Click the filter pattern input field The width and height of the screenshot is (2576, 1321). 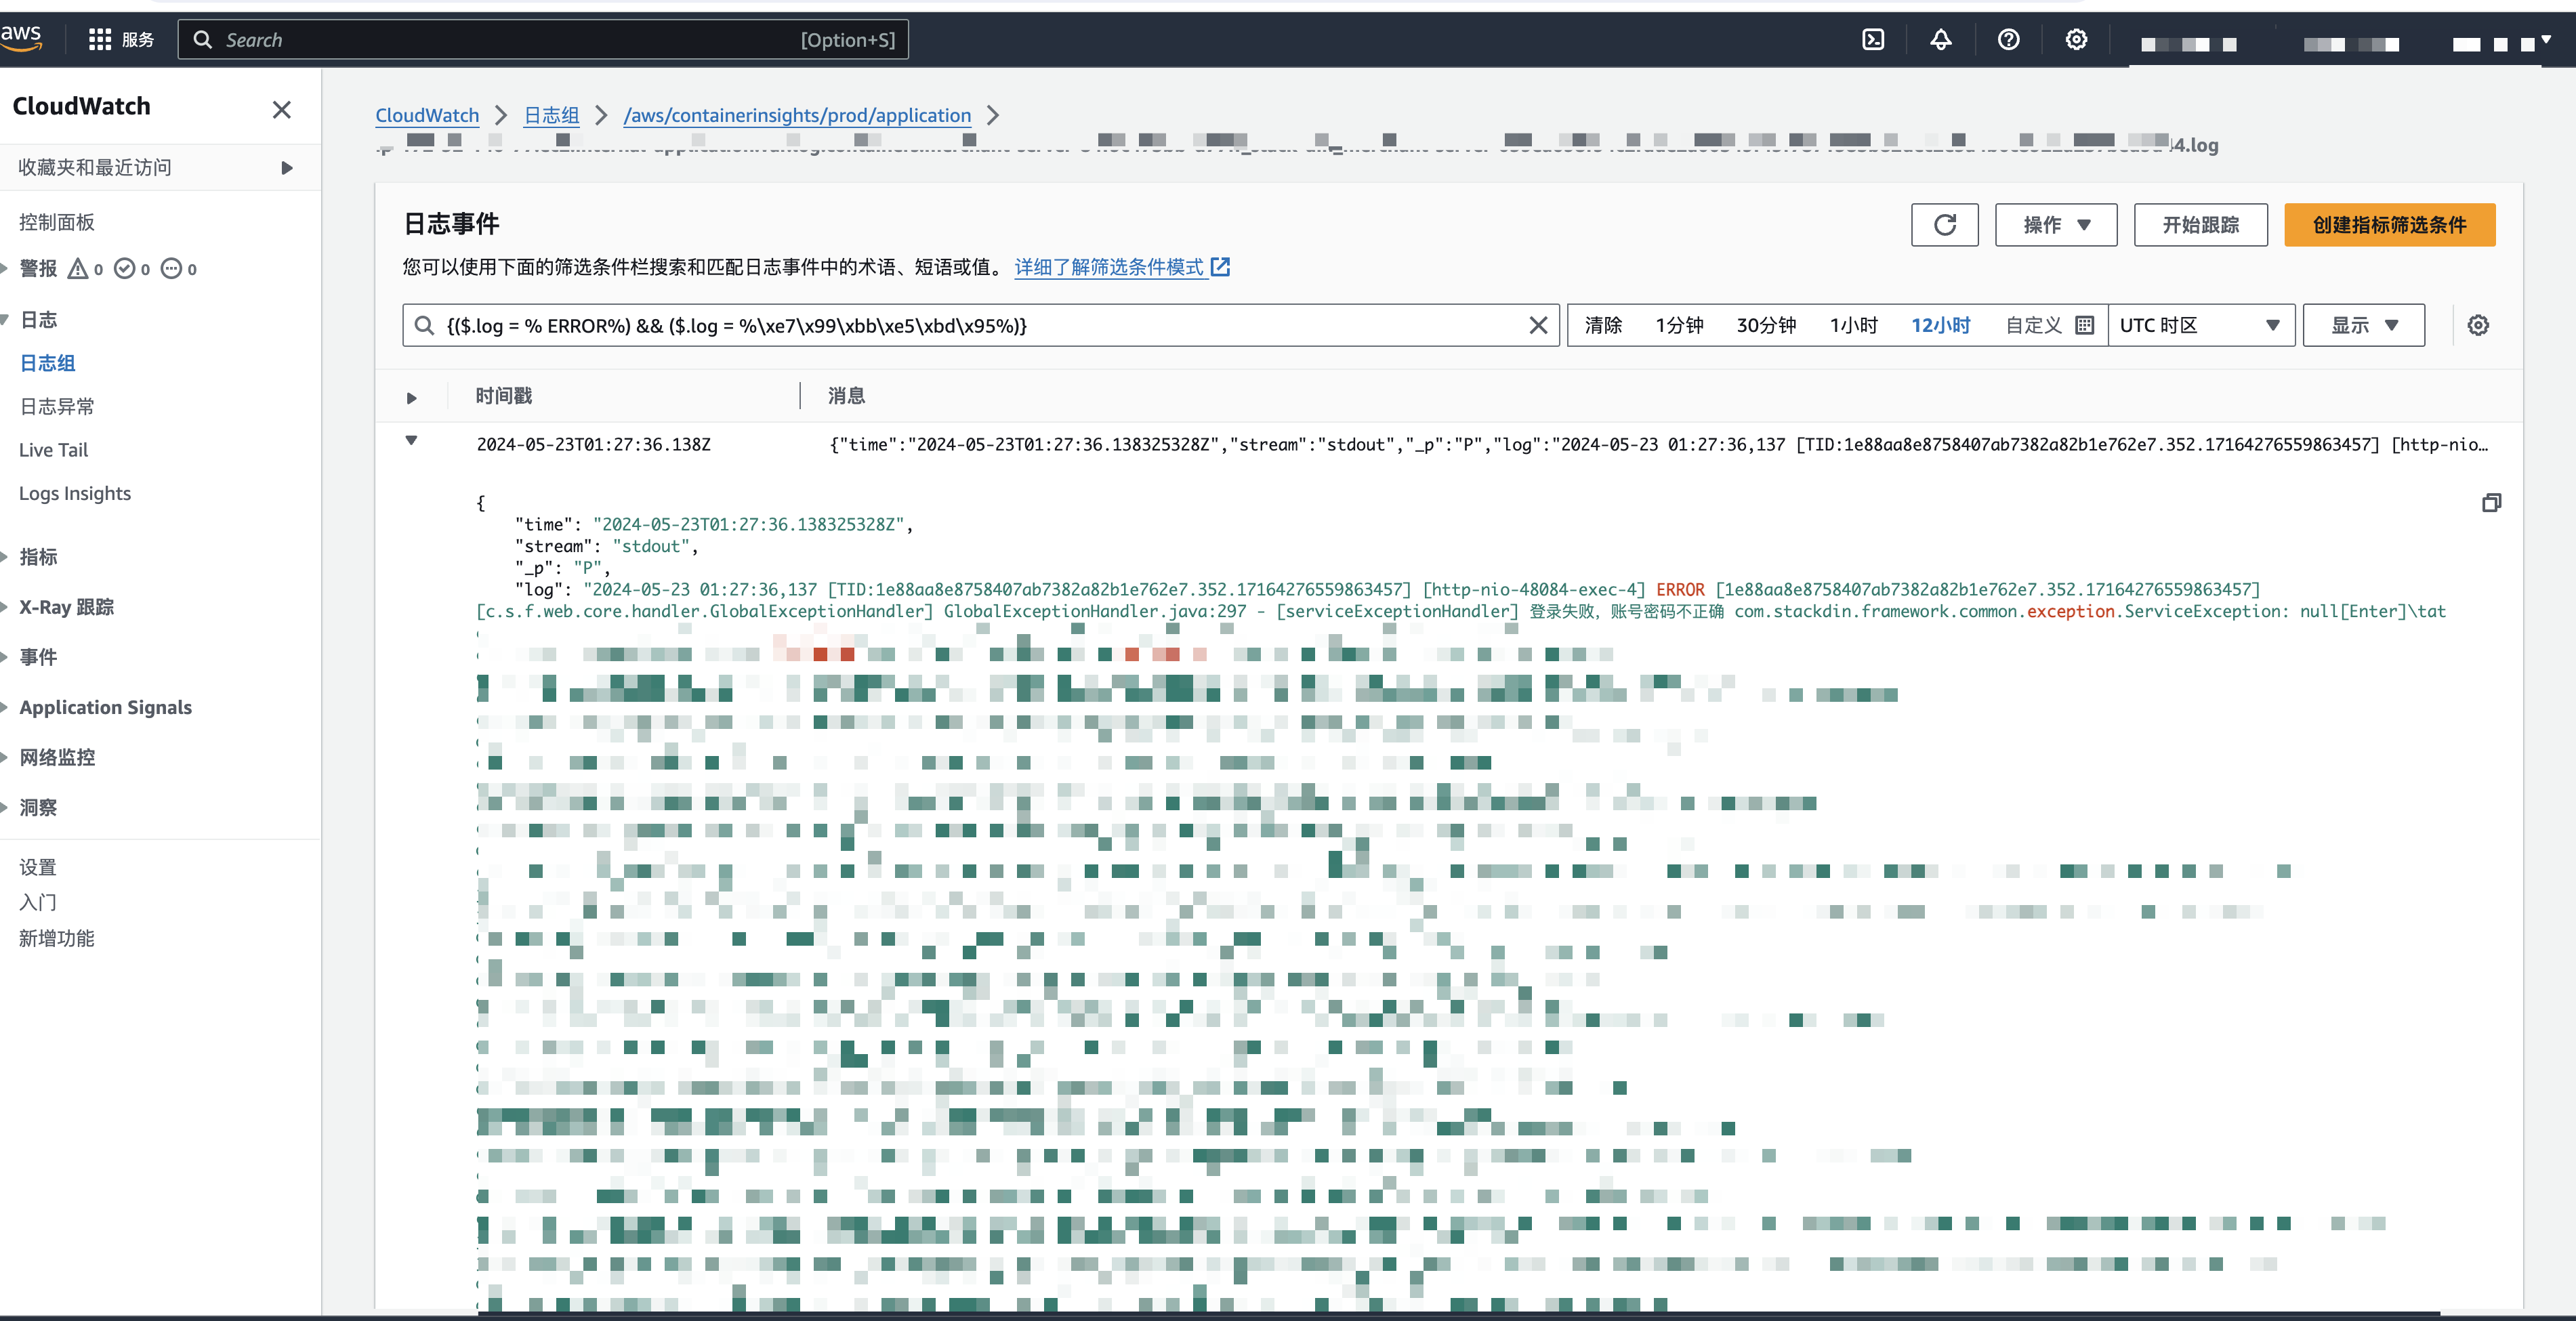tap(980, 325)
